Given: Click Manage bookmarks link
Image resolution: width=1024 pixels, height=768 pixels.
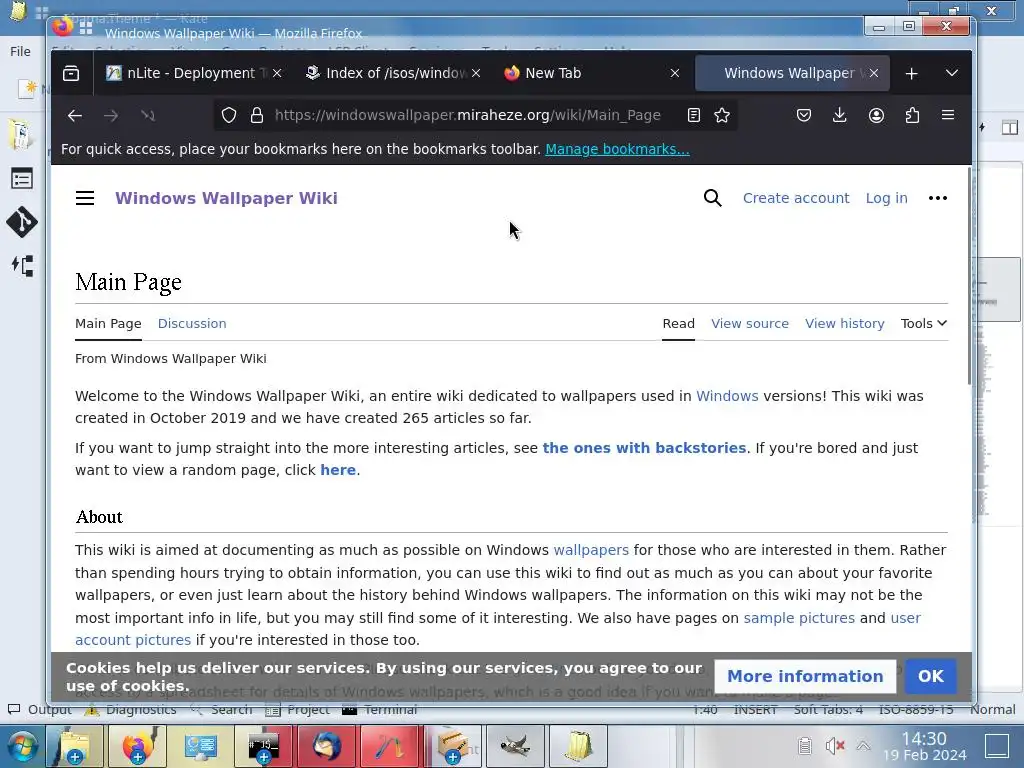Looking at the screenshot, I should click(617, 149).
